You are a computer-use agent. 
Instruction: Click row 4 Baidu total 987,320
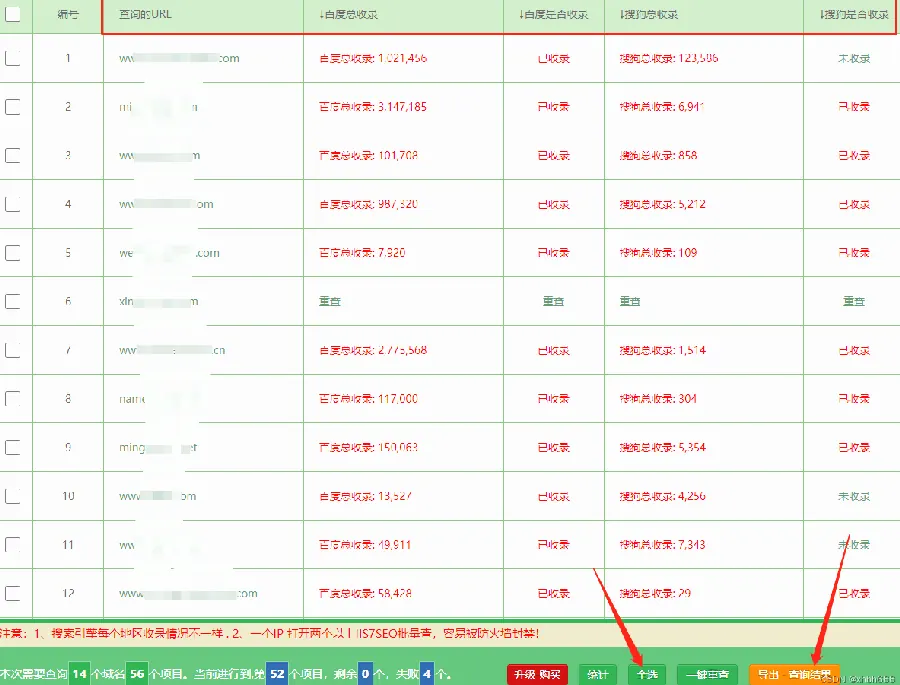(x=368, y=204)
